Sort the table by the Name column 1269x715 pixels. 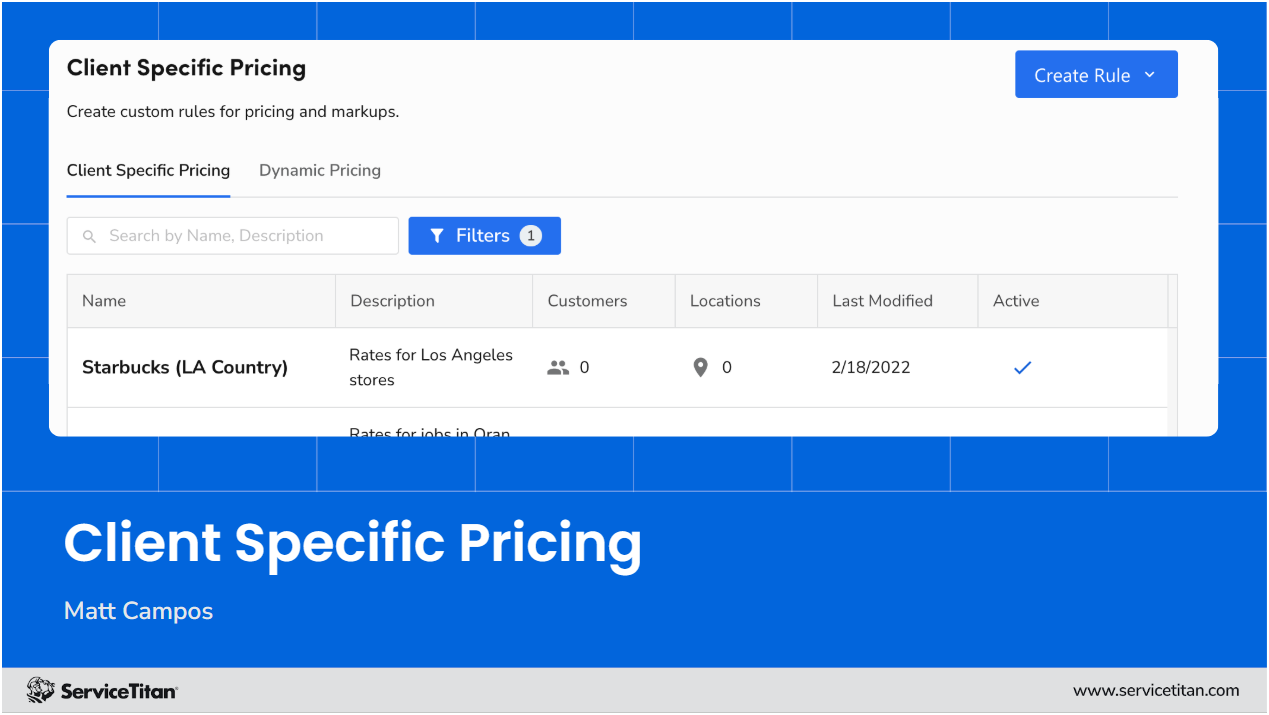click(x=105, y=300)
